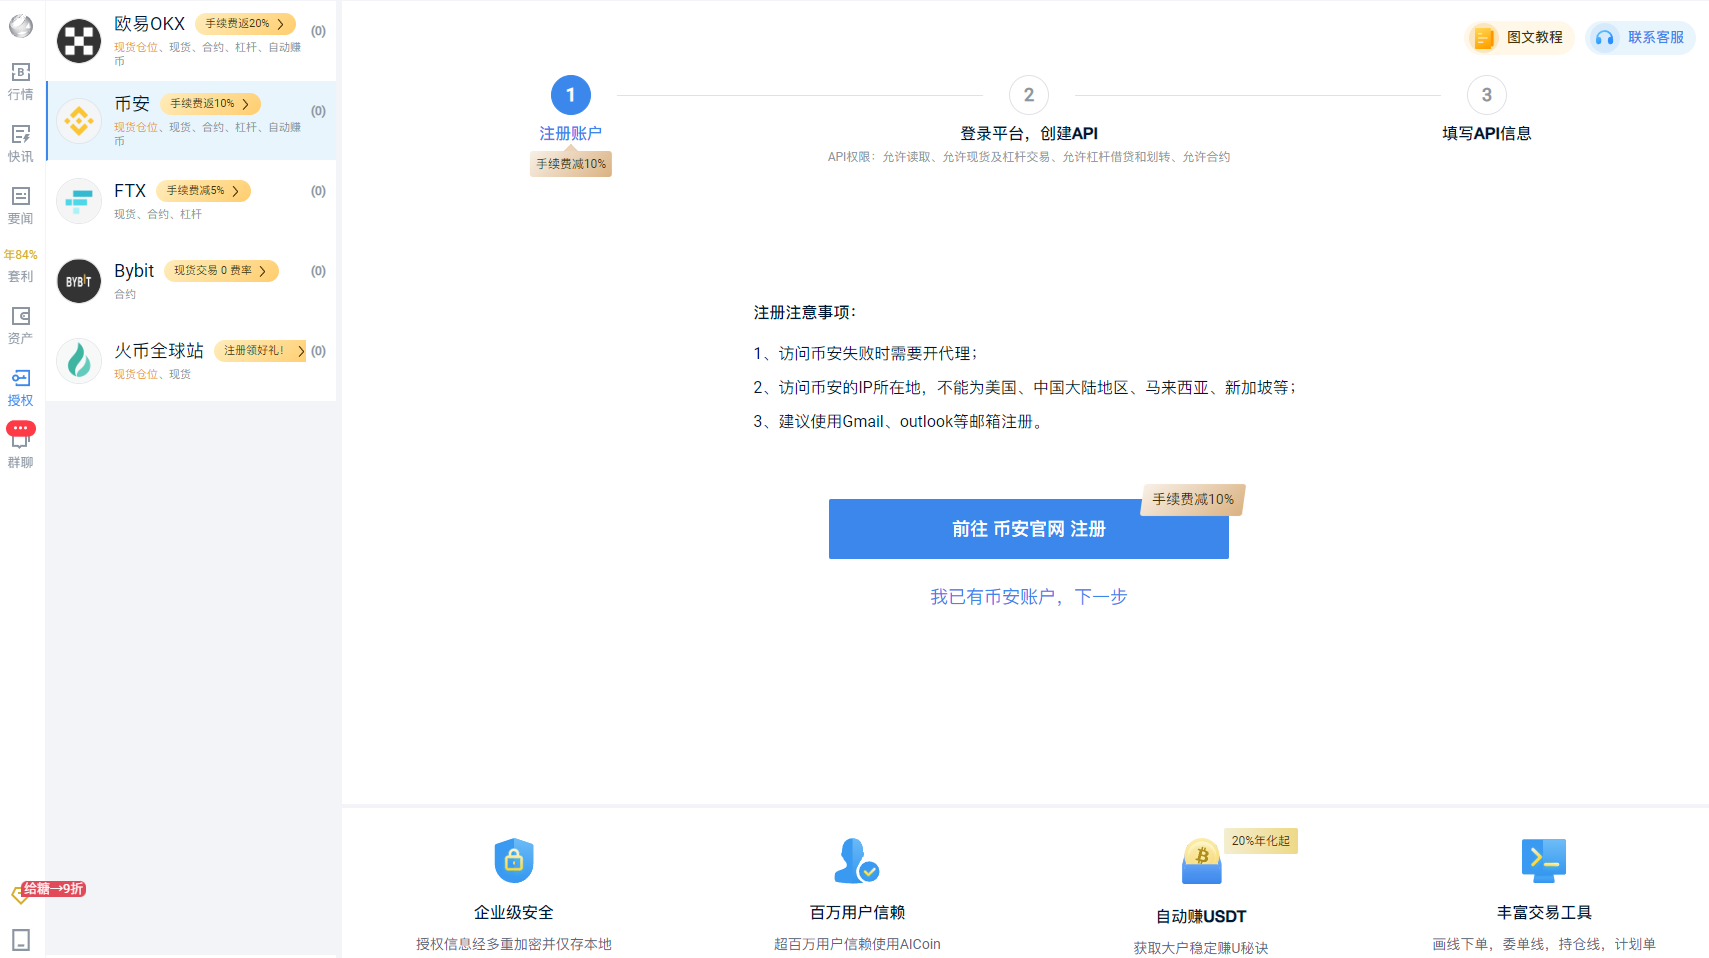Click 我已有币安账户，下一步 link
This screenshot has width=1709, height=958.
pos(1029,597)
